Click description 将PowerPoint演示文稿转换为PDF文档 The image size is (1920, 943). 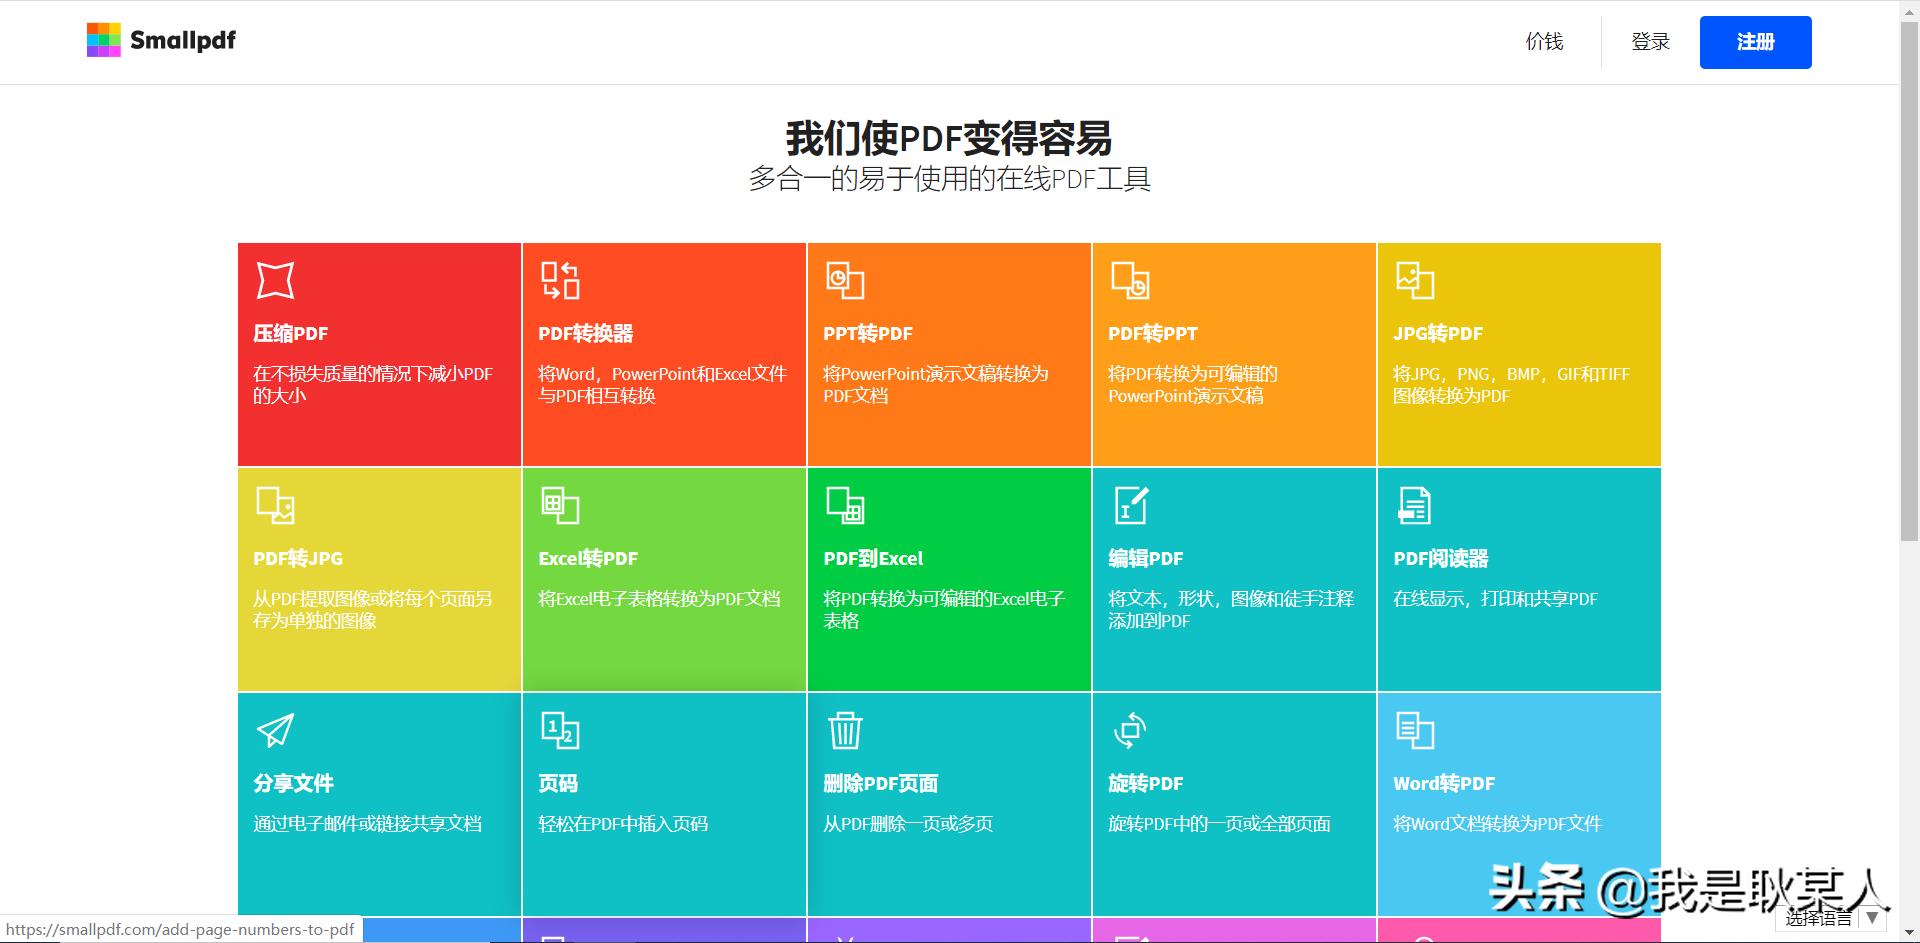coord(936,385)
